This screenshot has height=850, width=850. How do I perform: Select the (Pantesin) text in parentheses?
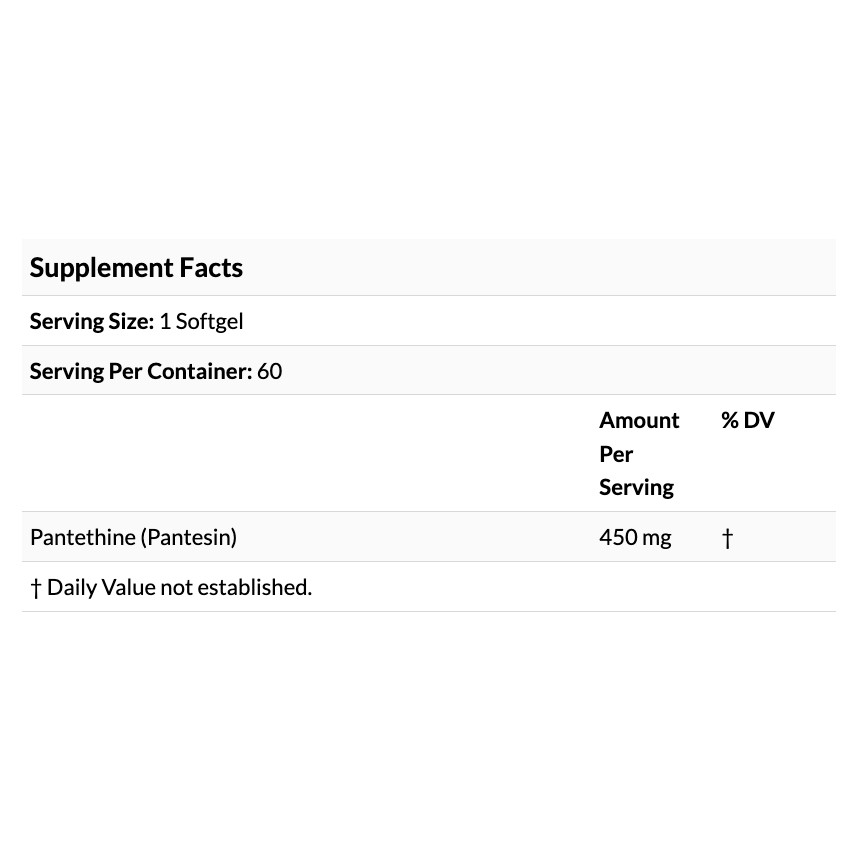point(189,538)
